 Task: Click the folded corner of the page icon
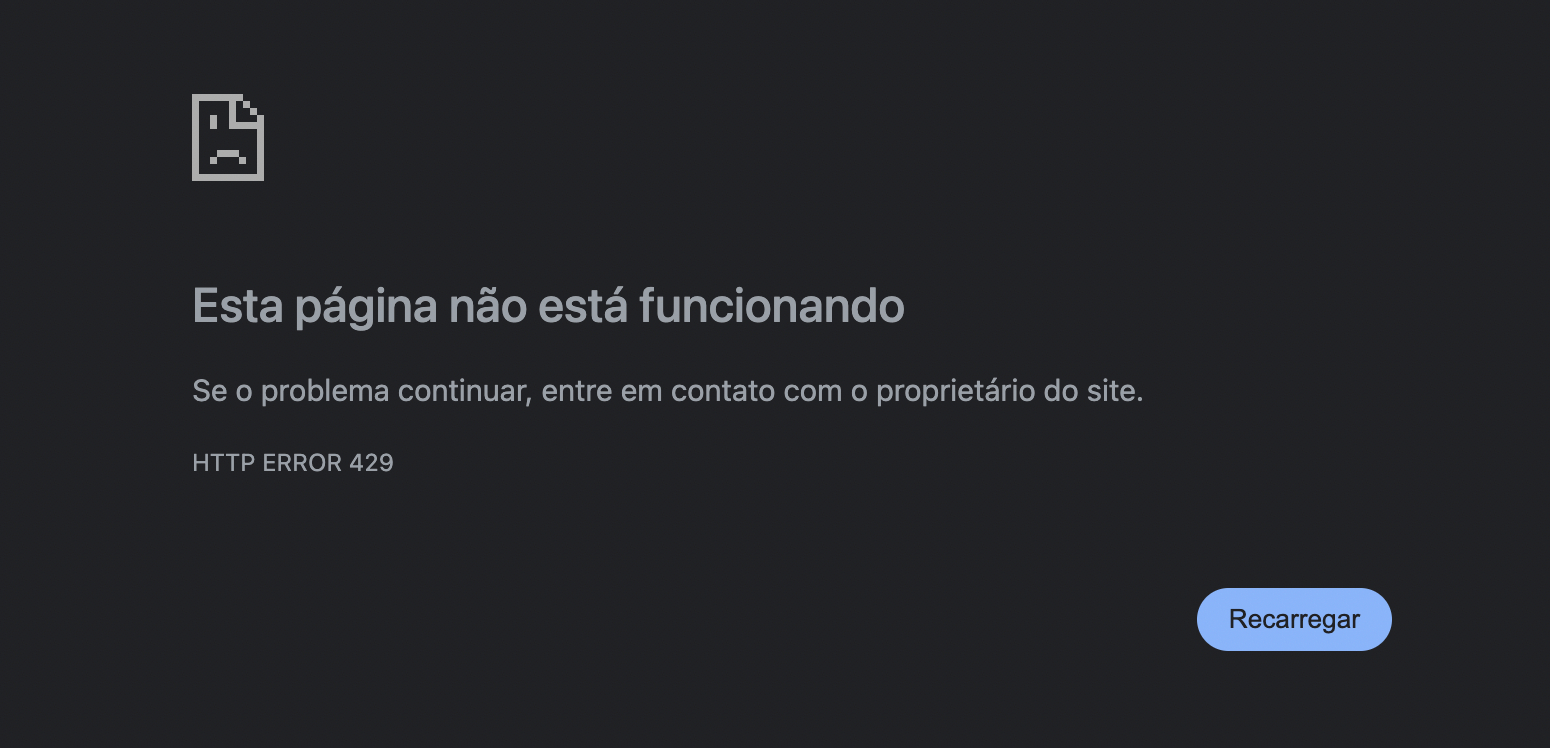click(x=250, y=107)
